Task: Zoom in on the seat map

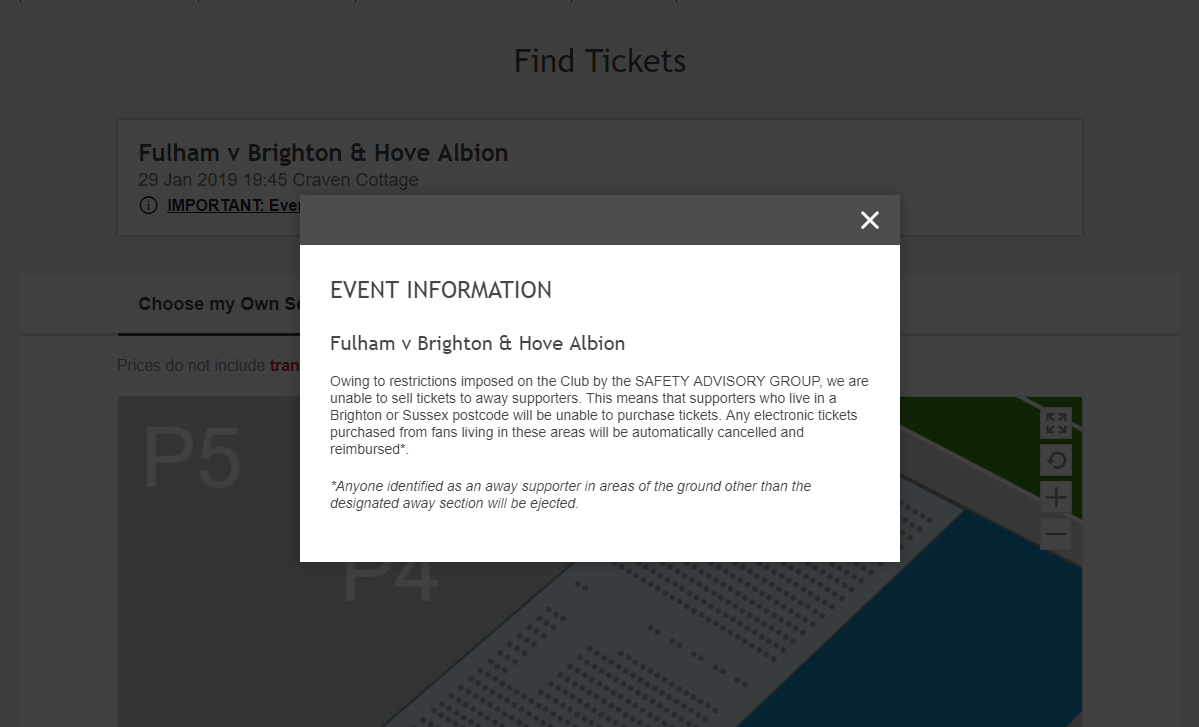Action: click(x=1056, y=498)
